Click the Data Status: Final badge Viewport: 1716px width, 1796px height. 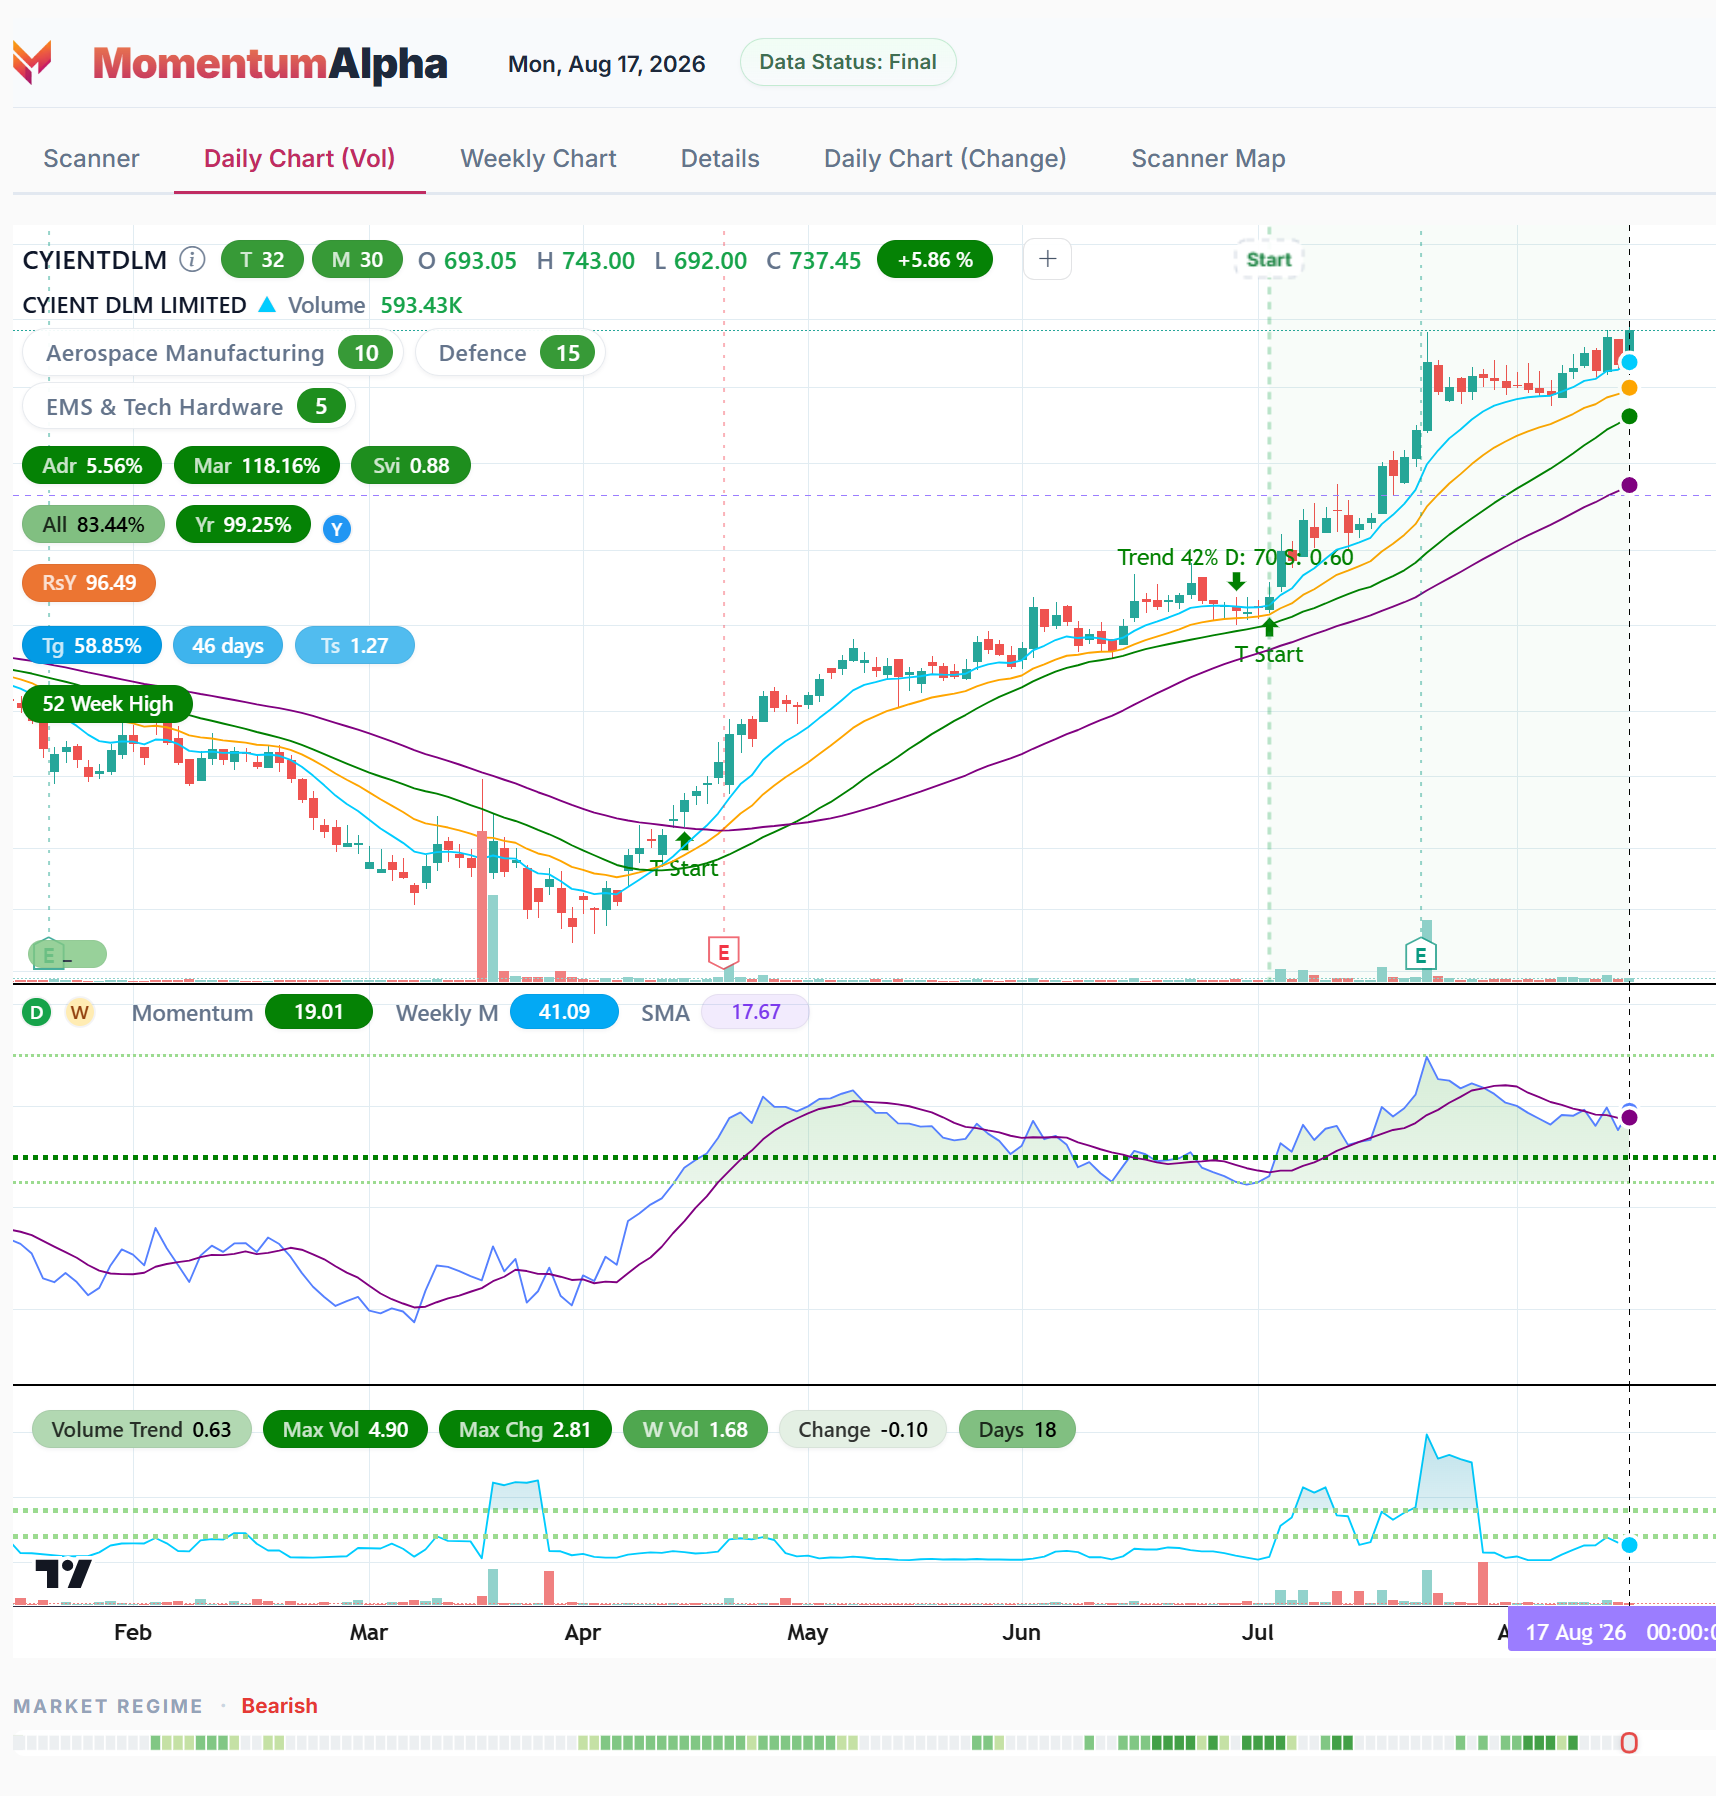[848, 62]
